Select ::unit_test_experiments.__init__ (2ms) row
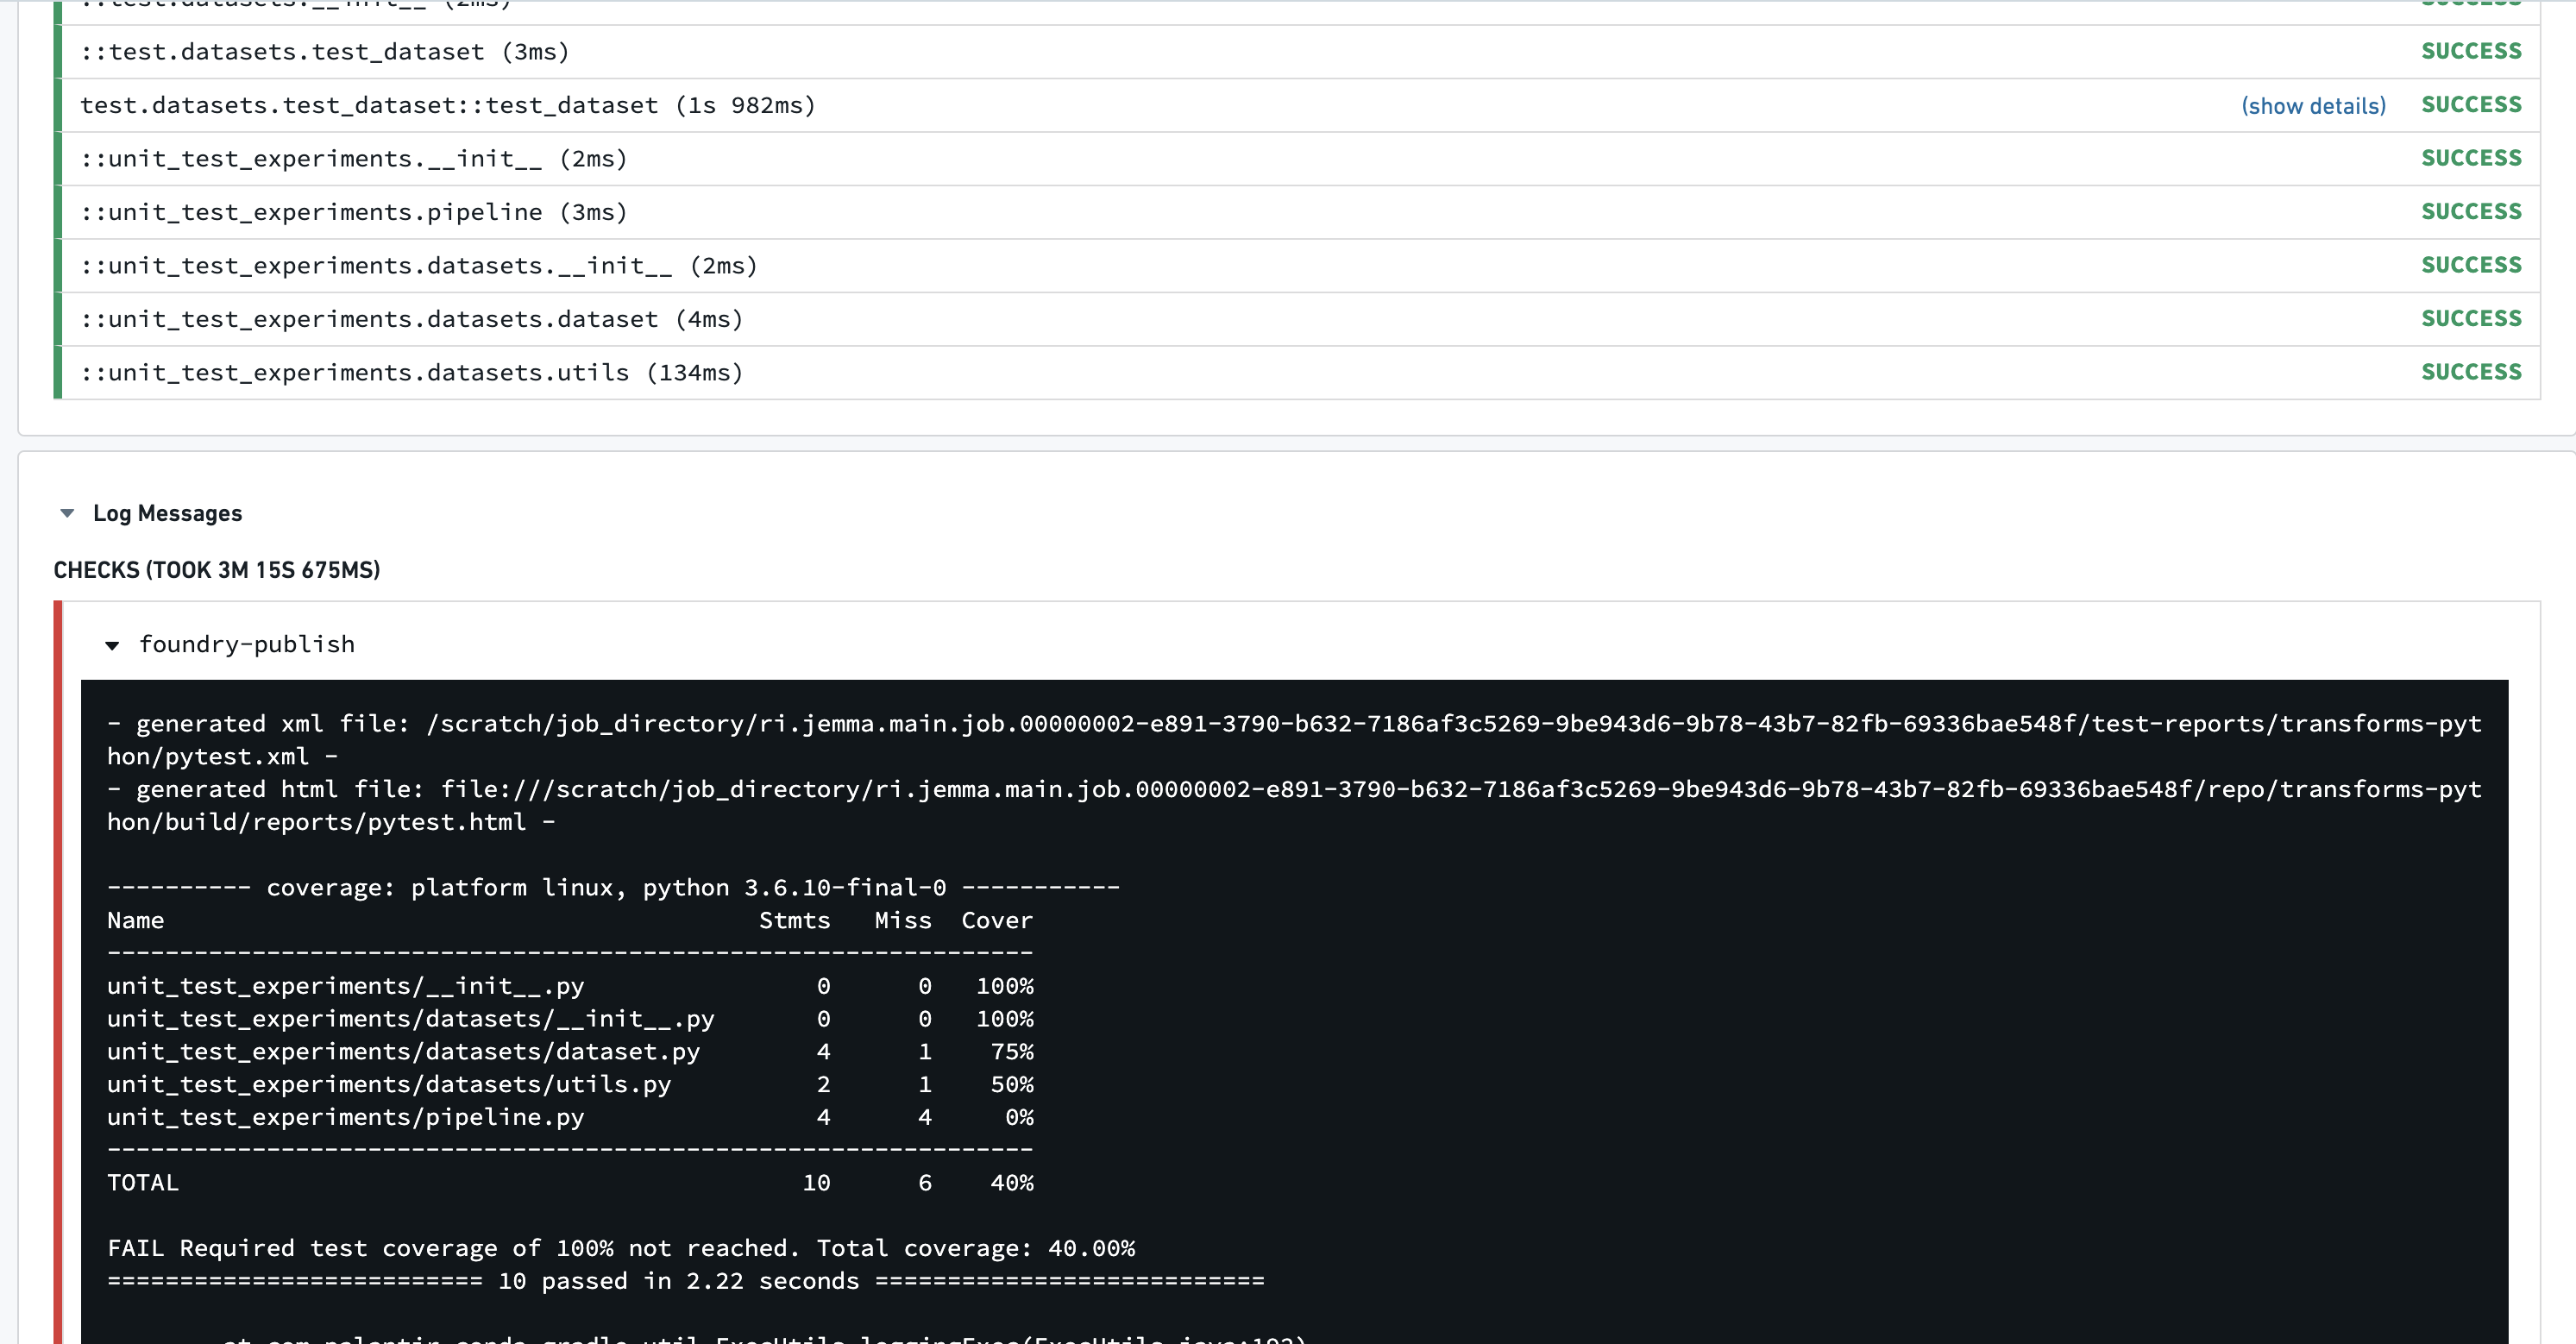This screenshot has height=1344, width=2576. (x=1297, y=159)
